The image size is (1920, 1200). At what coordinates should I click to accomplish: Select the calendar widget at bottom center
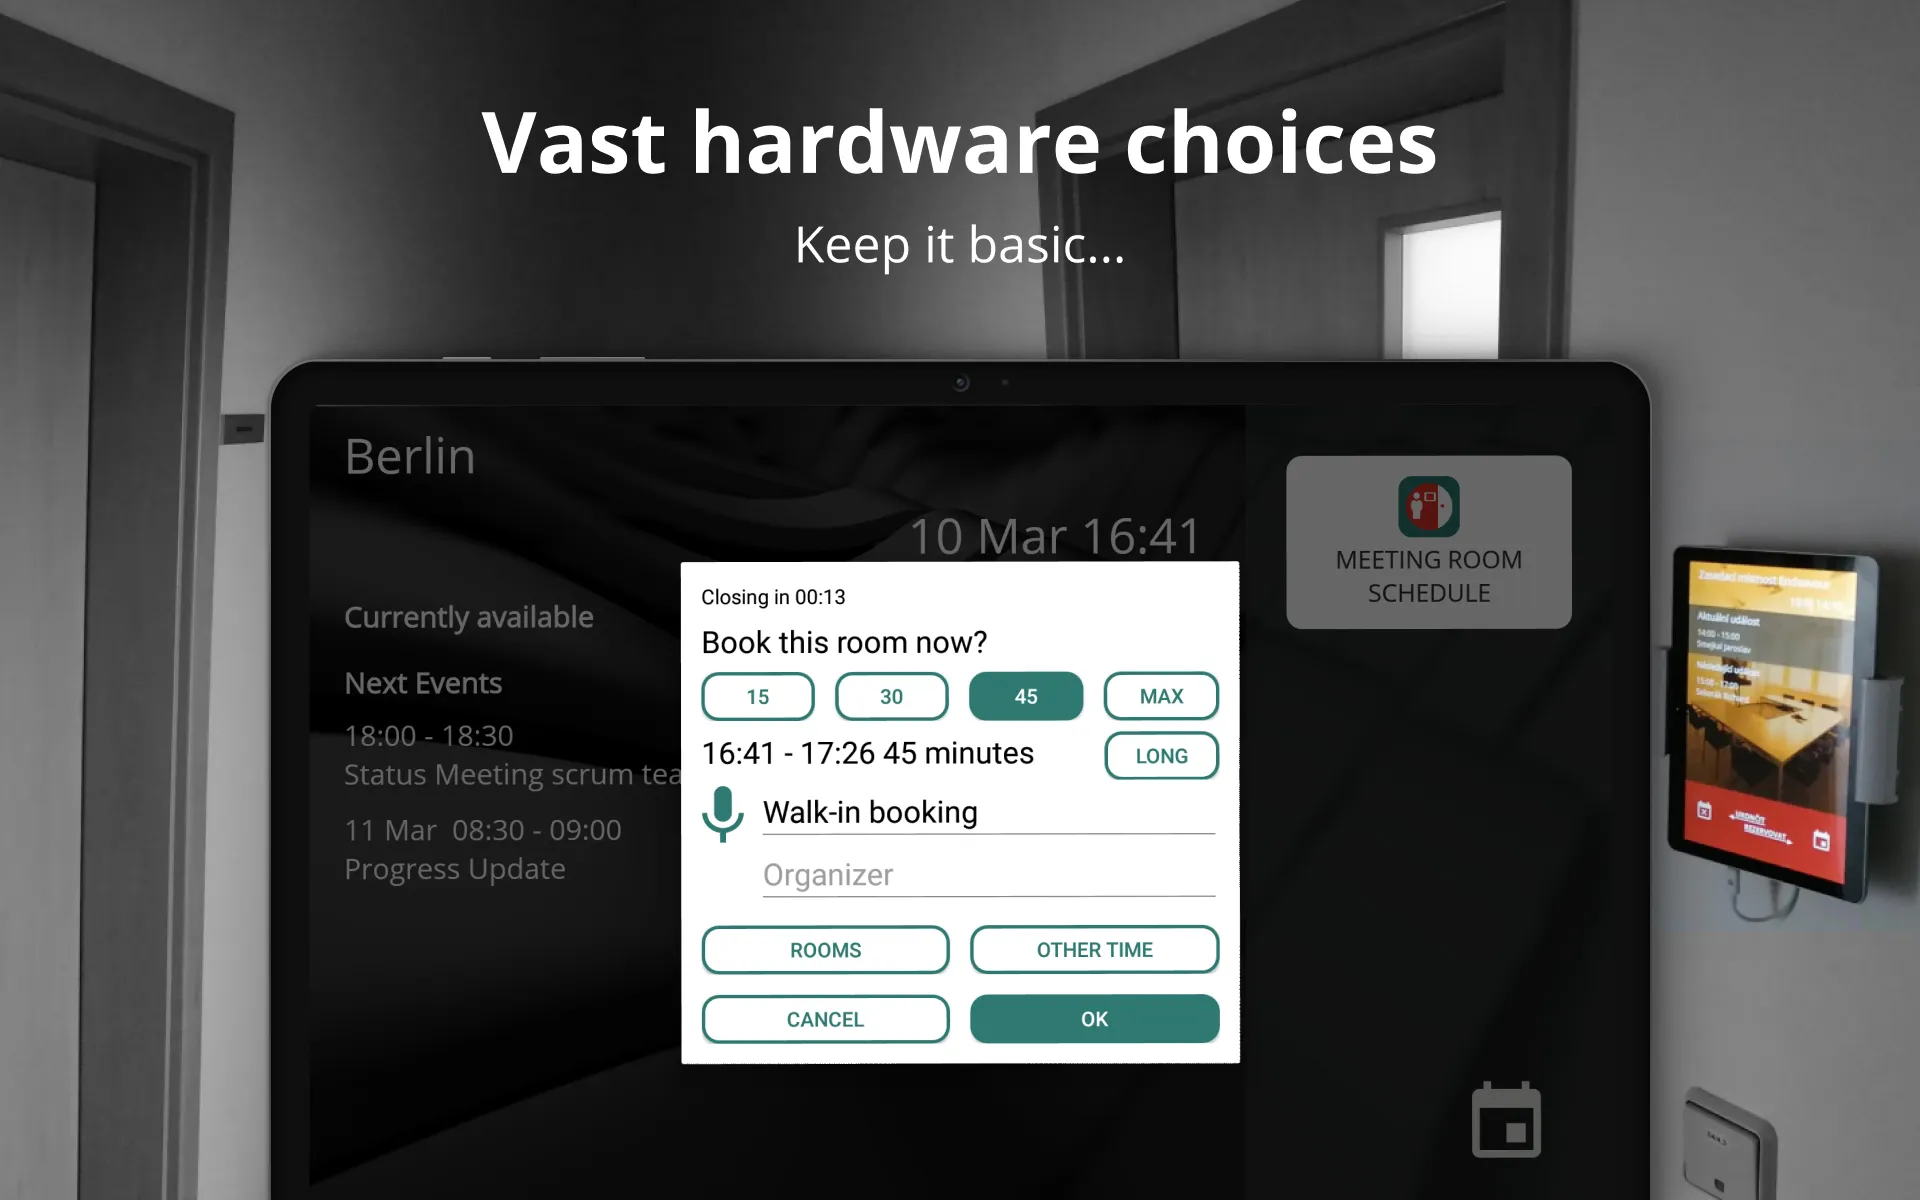point(1509,1118)
